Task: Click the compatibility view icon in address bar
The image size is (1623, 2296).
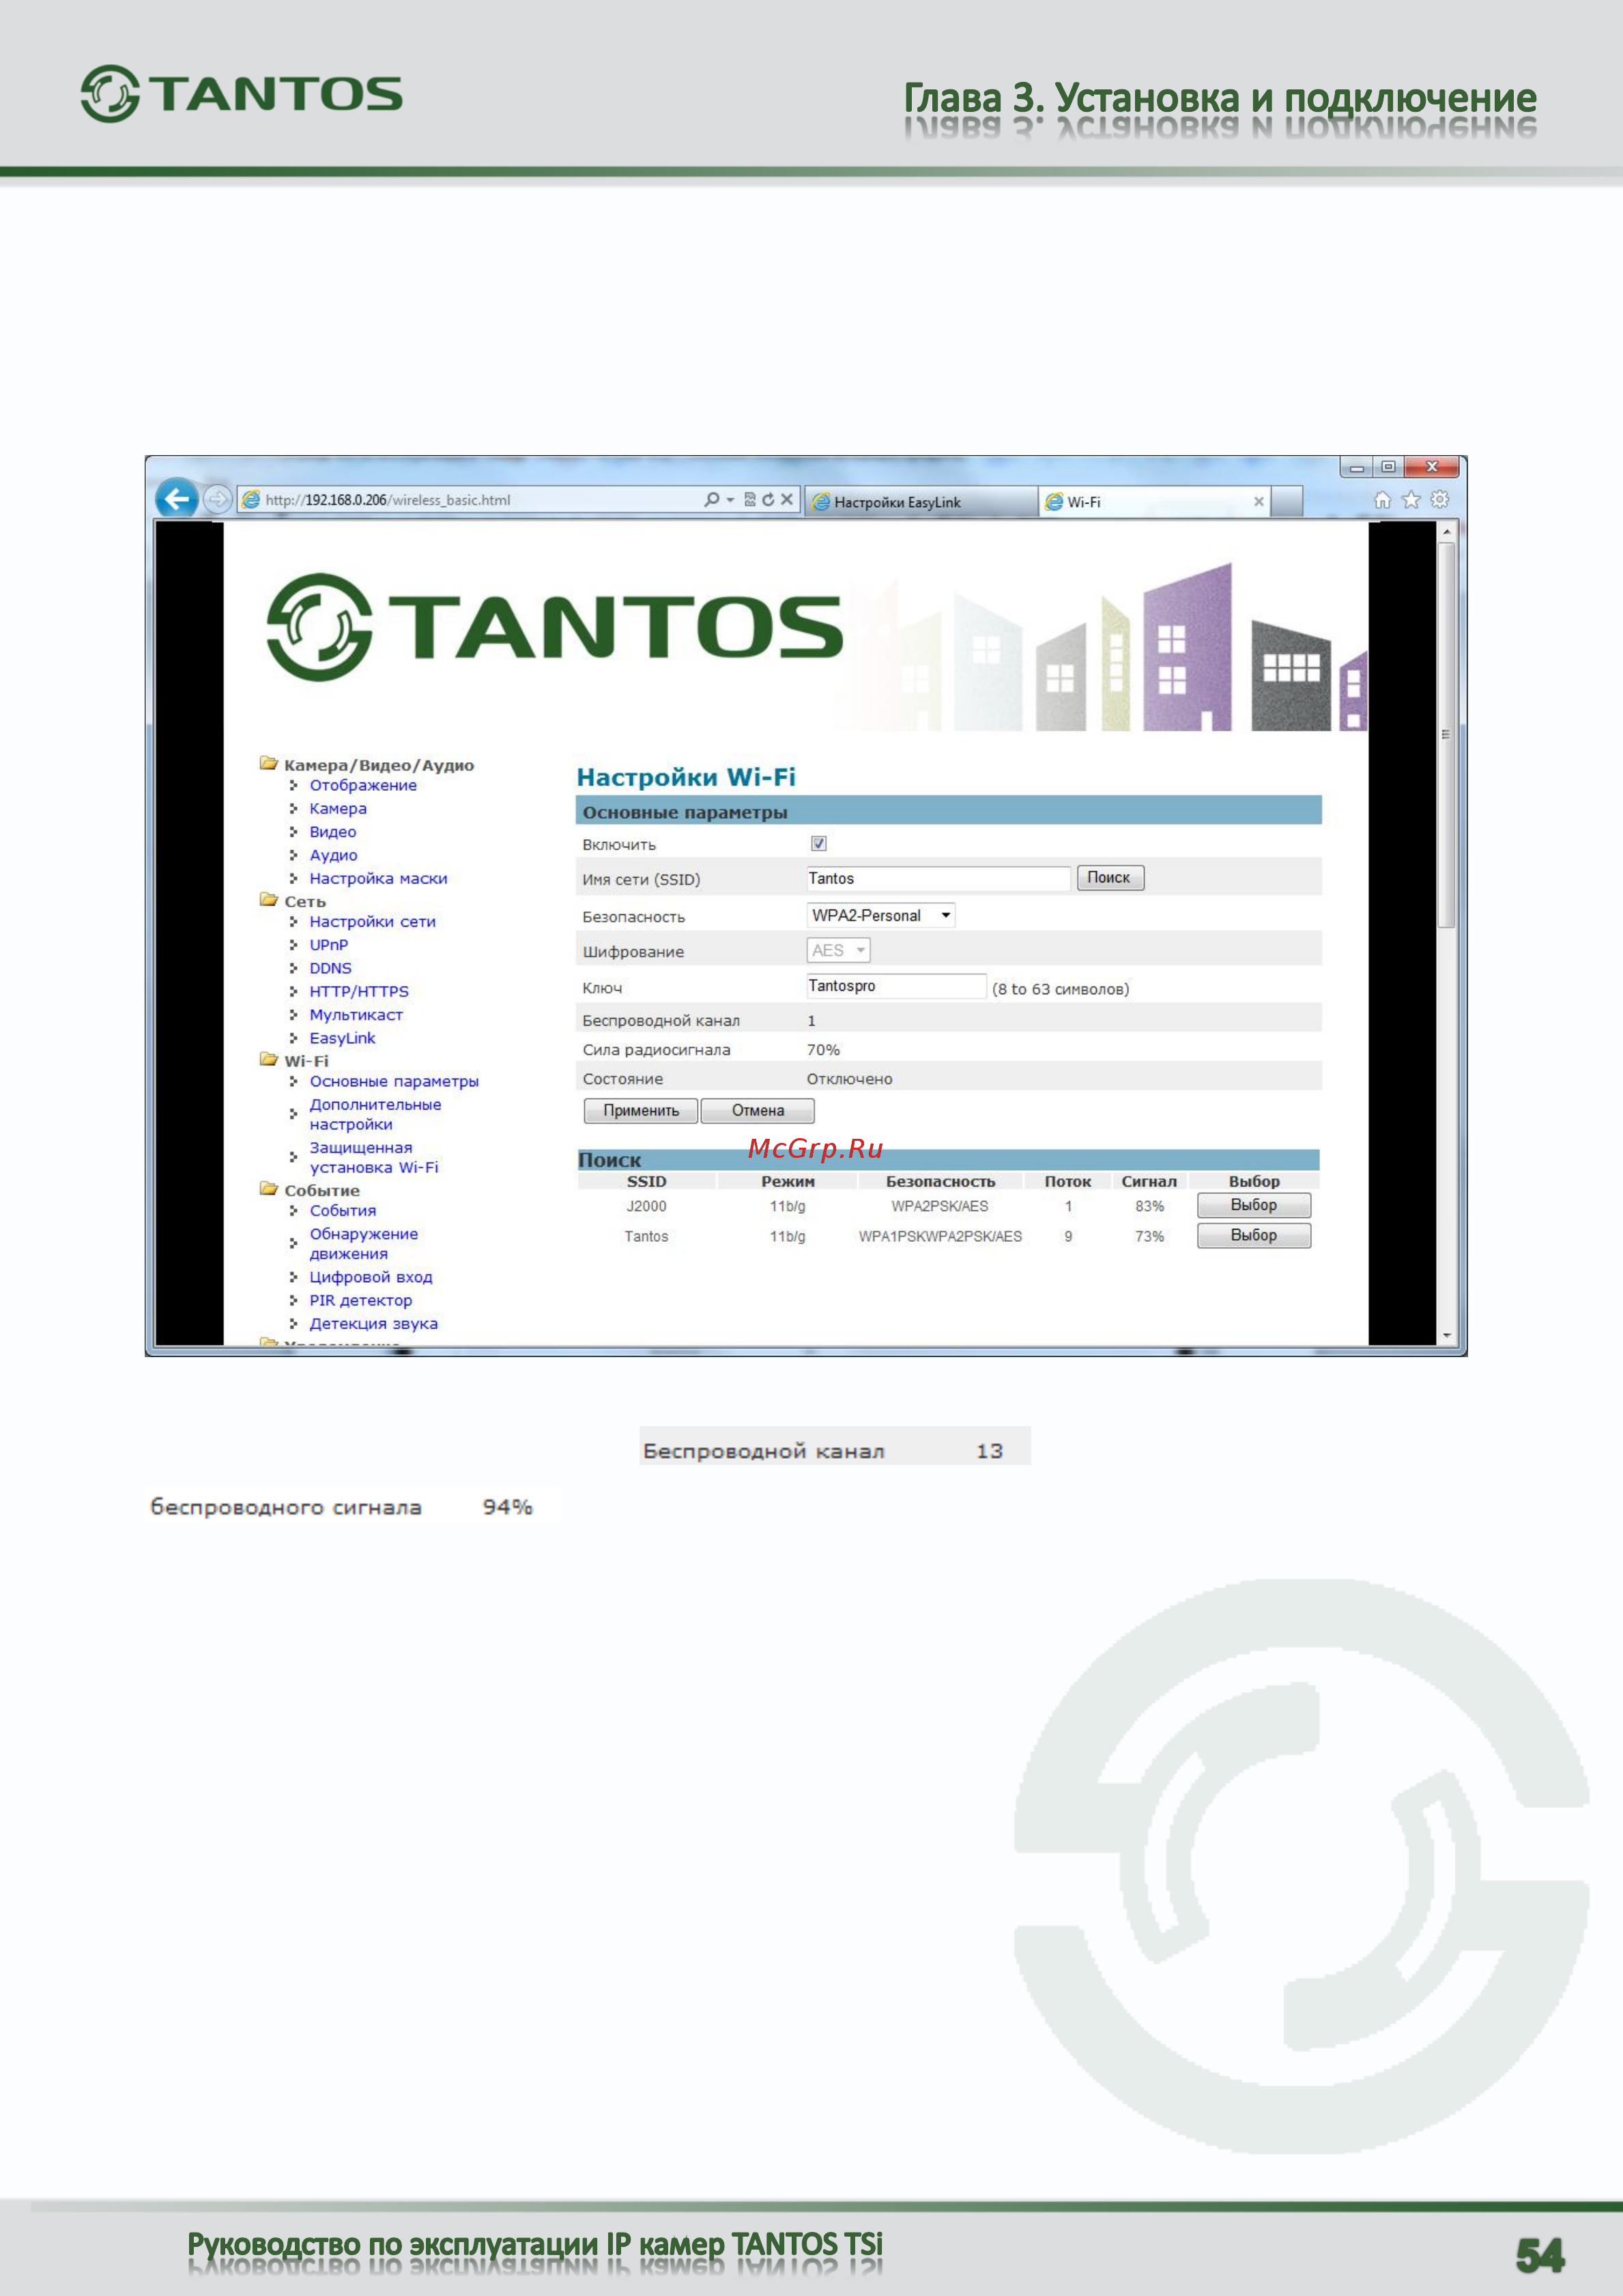Action: pos(750,499)
